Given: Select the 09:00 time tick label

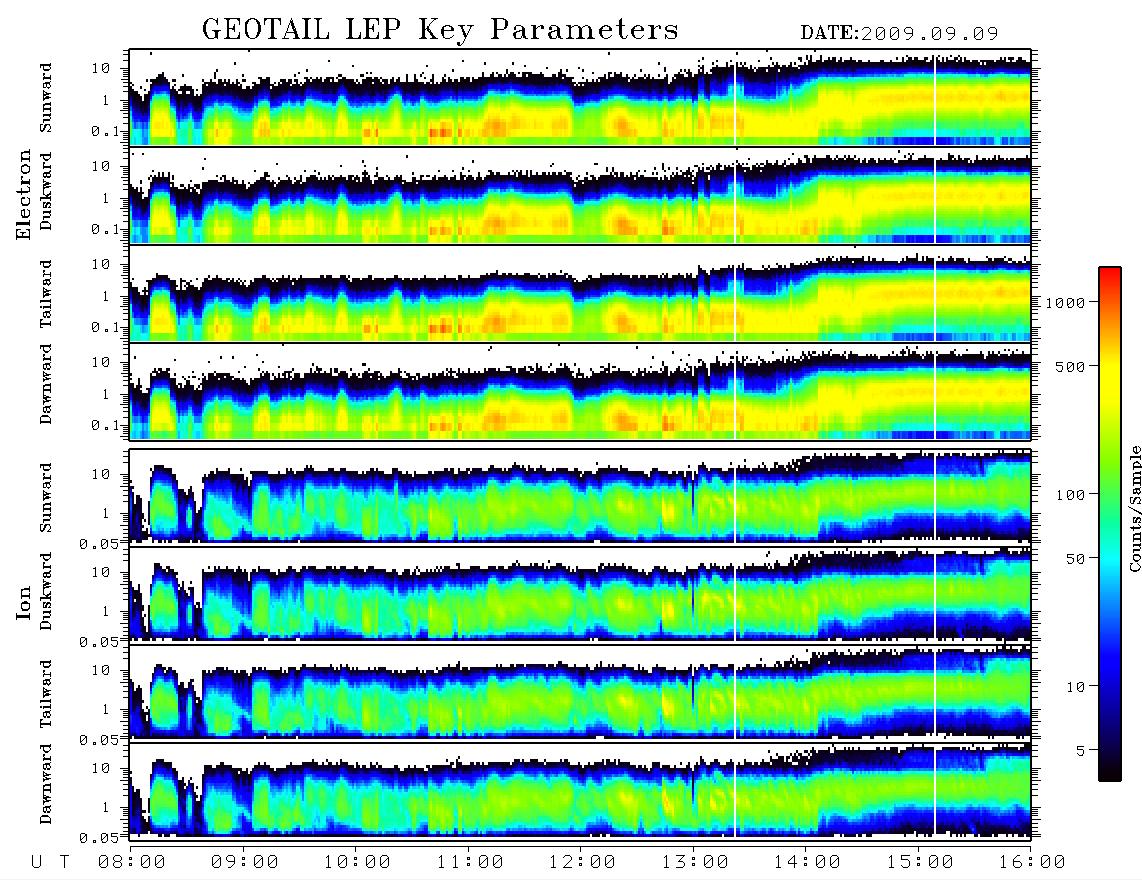Looking at the screenshot, I should pos(245,862).
